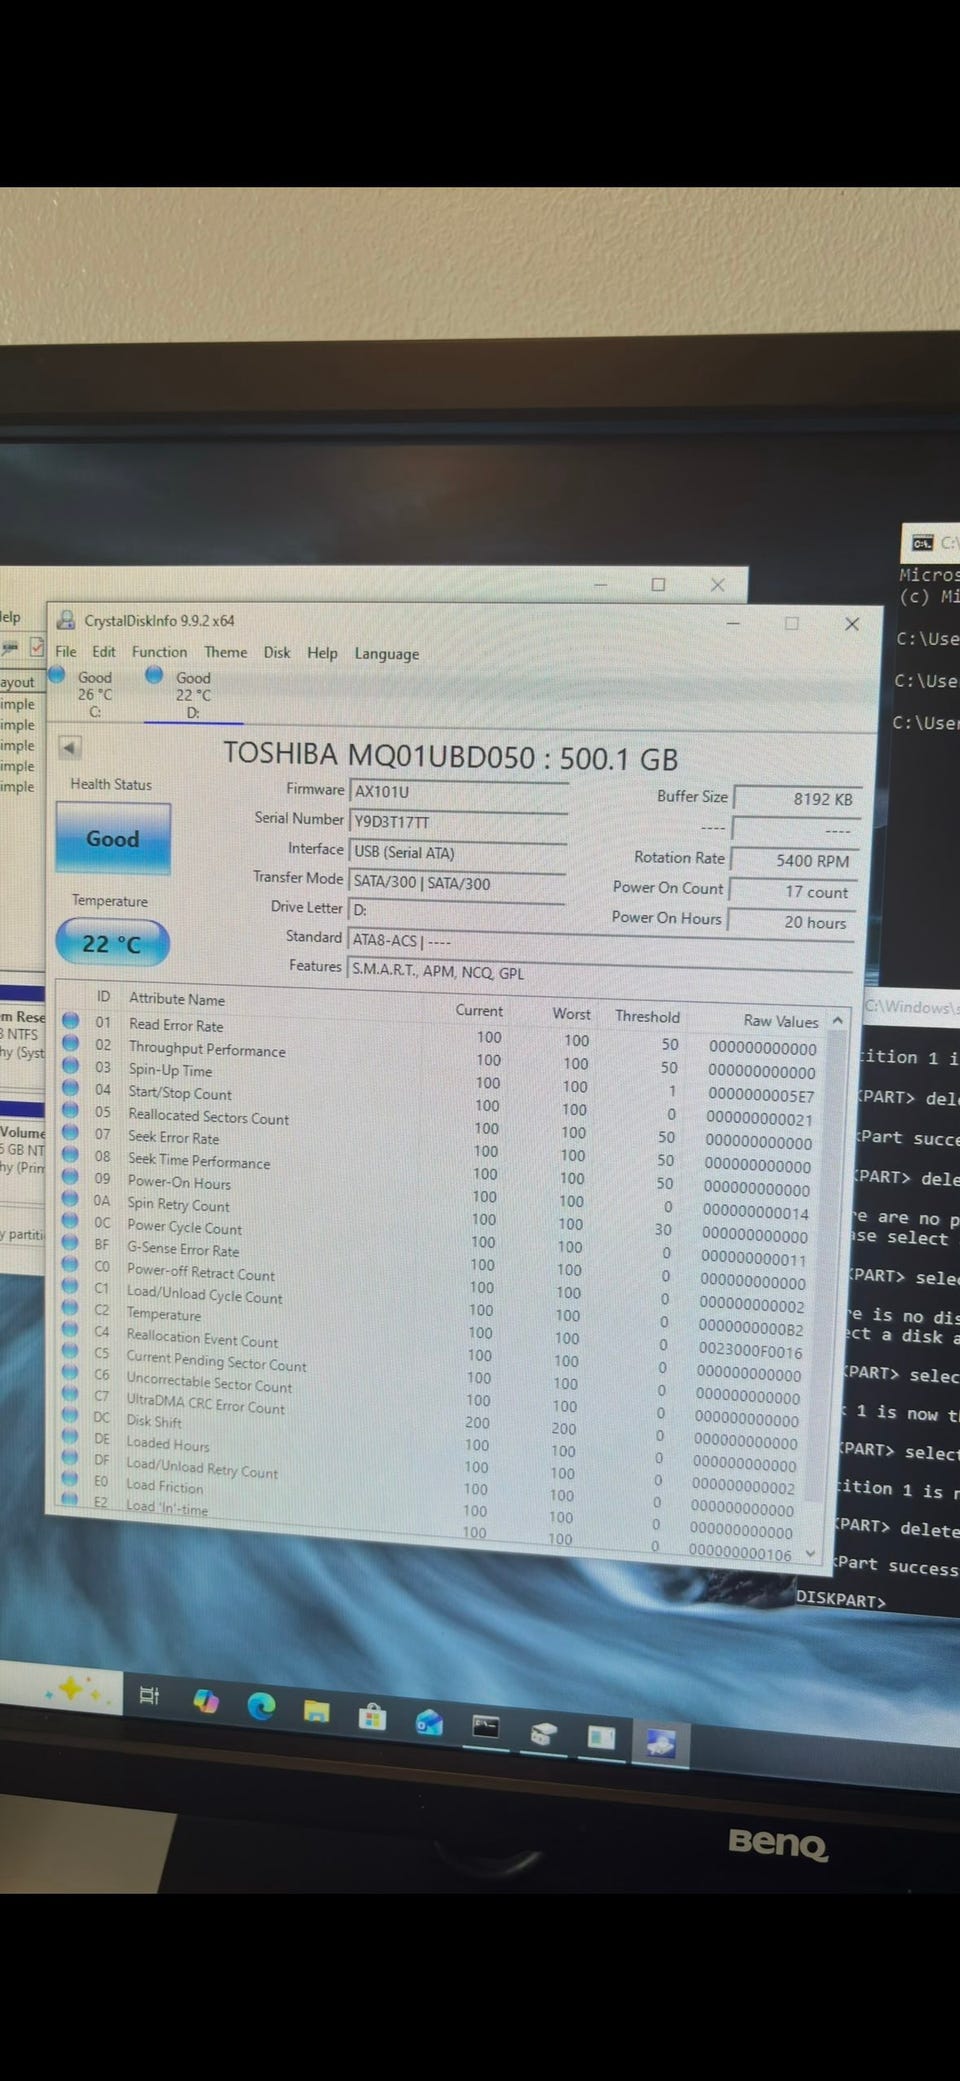Launch Copilot from the taskbar
The height and width of the screenshot is (2081, 960).
click(x=206, y=1700)
